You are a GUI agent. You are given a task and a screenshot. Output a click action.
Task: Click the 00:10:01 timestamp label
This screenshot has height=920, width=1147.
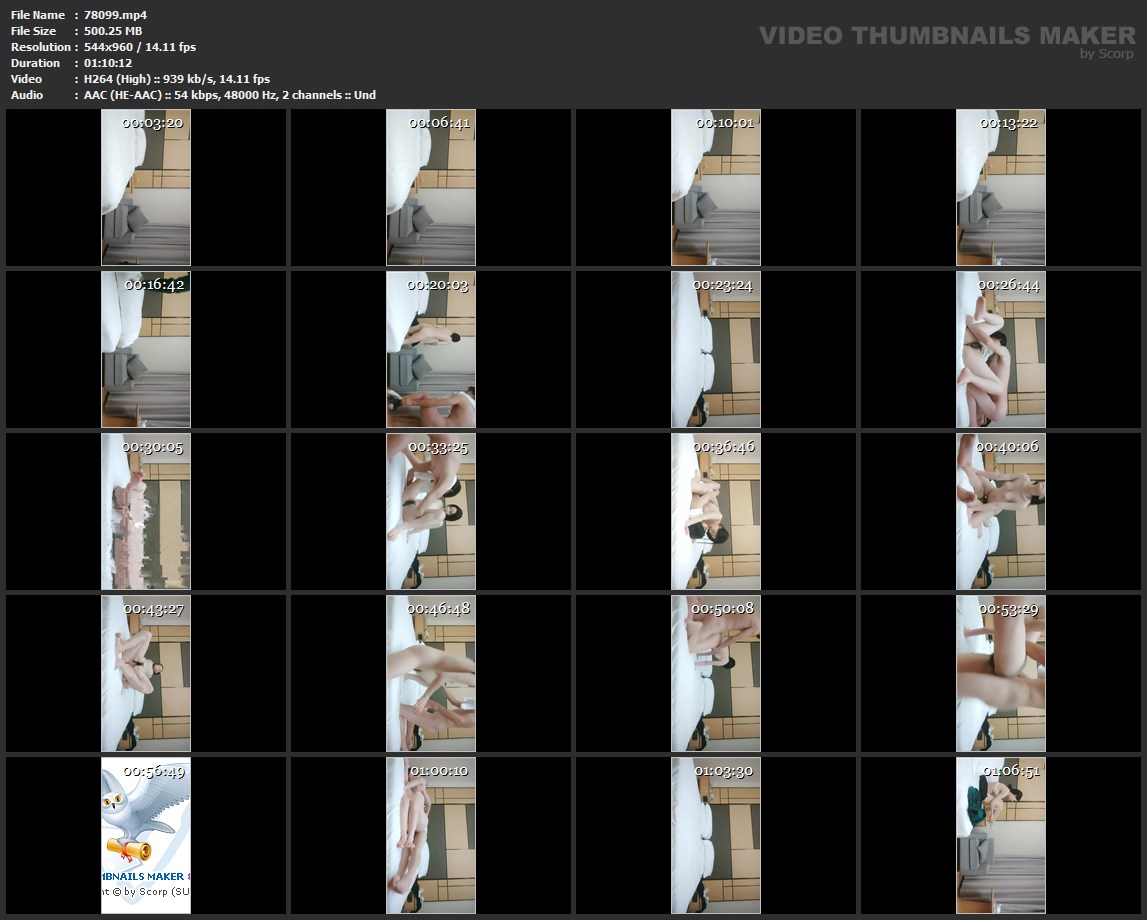[725, 123]
